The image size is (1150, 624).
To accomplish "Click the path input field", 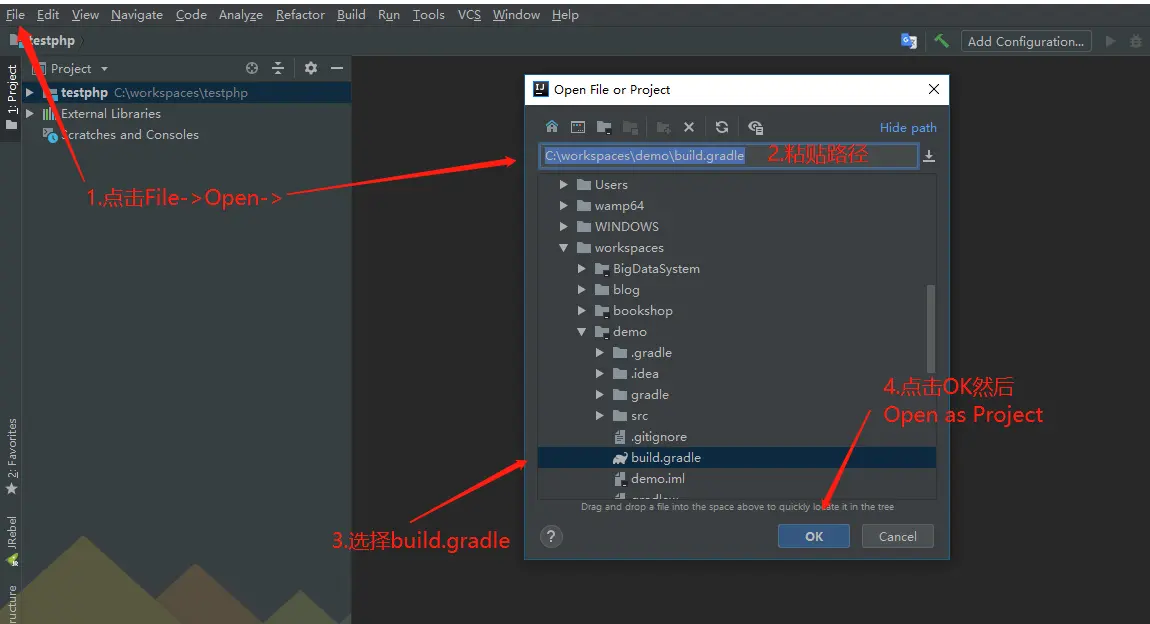I will click(x=728, y=155).
